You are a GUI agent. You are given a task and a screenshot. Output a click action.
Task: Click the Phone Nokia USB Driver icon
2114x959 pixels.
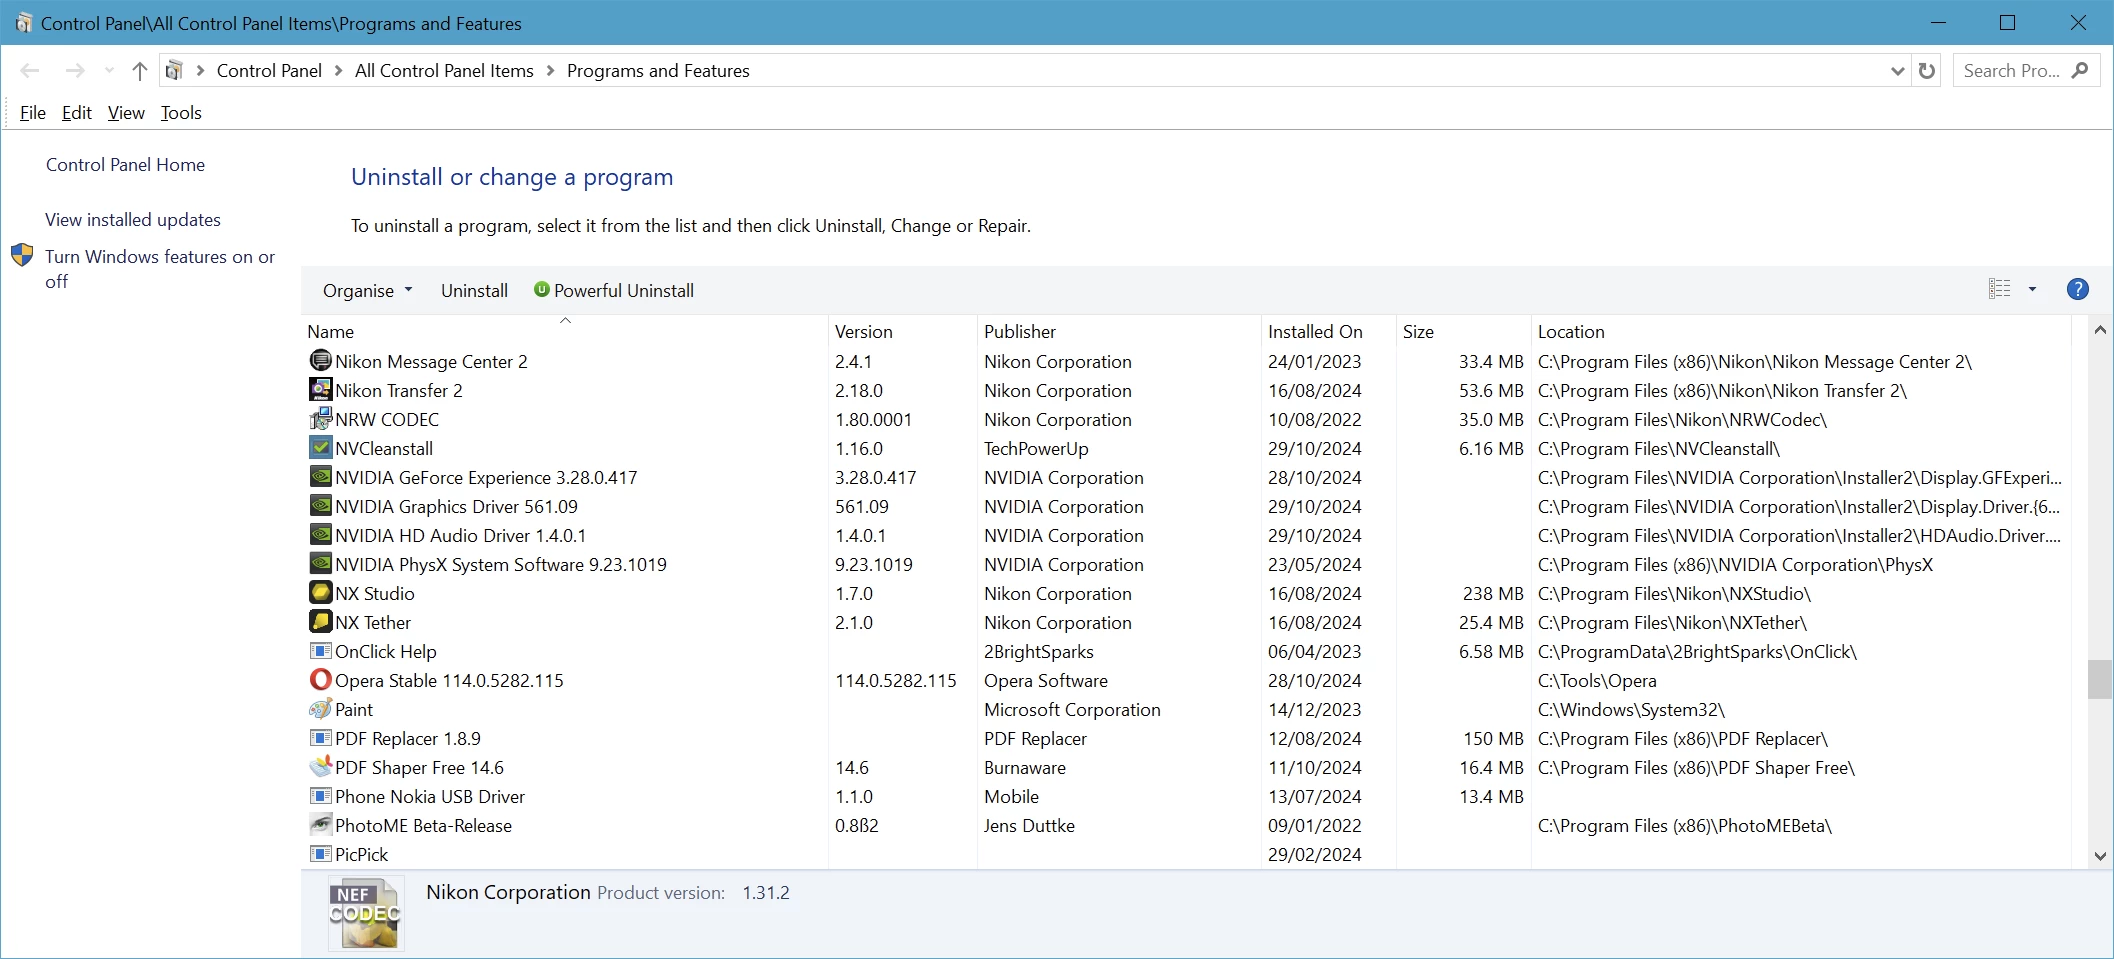(x=320, y=796)
